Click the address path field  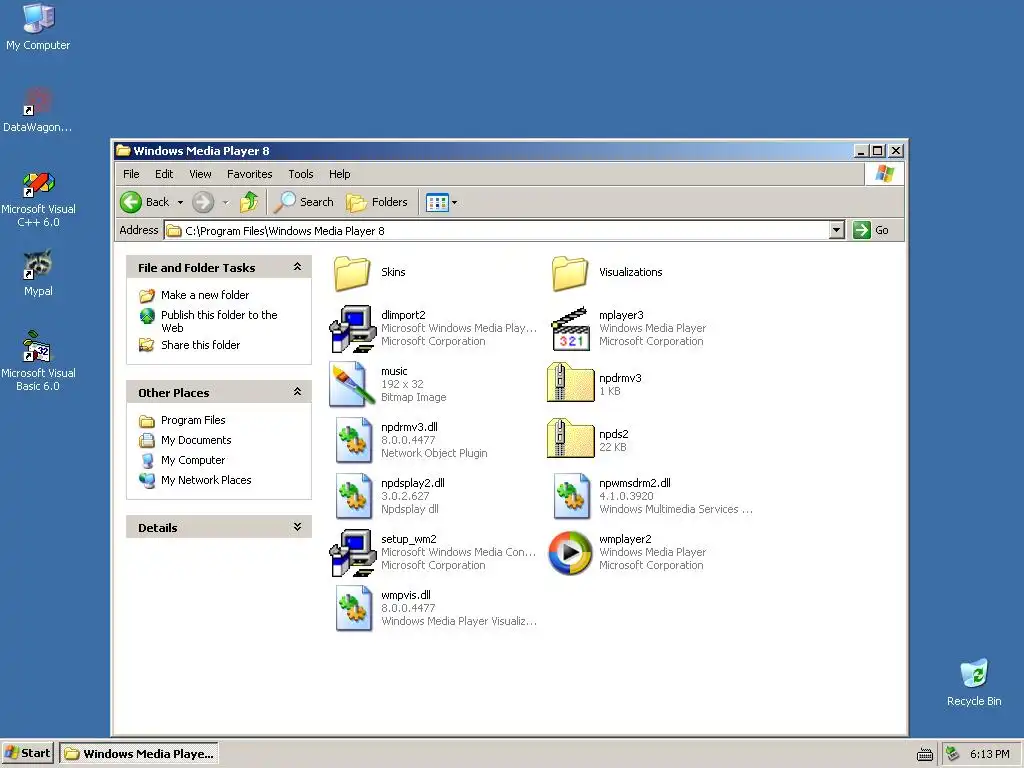click(x=496, y=231)
